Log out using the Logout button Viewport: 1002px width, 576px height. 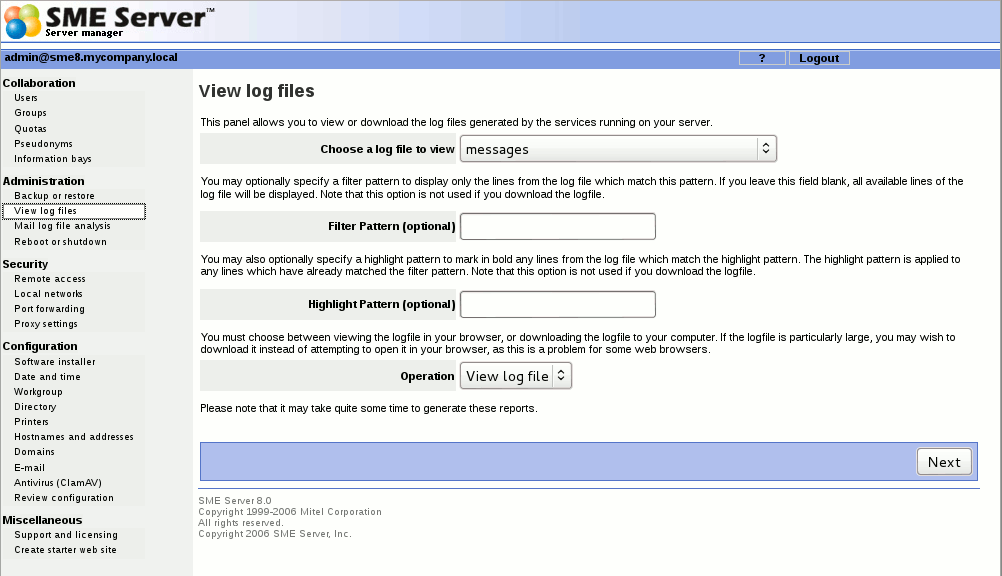coord(819,58)
